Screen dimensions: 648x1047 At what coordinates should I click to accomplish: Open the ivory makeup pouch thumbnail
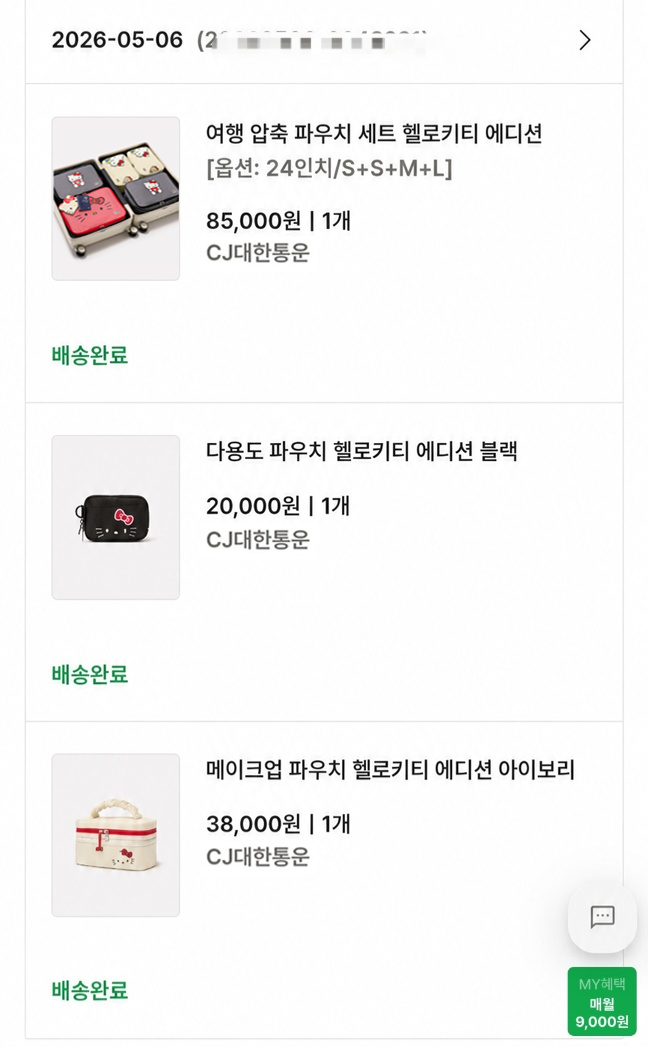click(x=116, y=835)
